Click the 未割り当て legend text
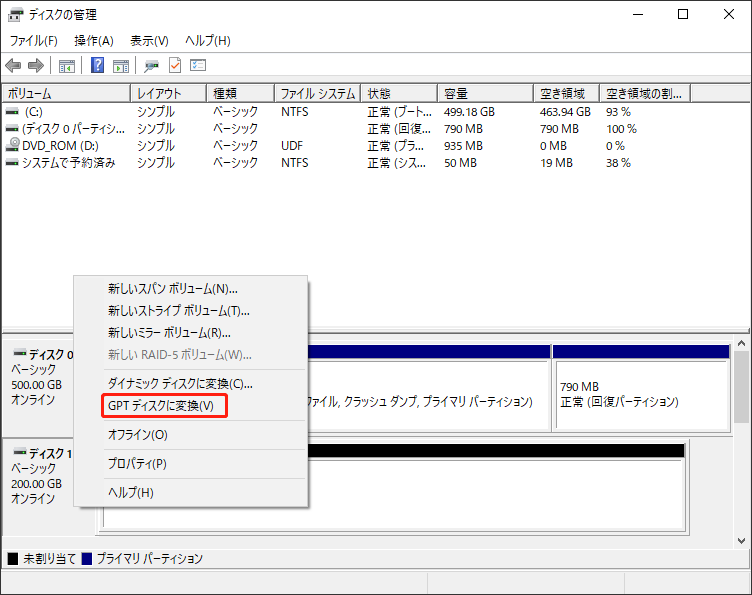 pos(49,559)
